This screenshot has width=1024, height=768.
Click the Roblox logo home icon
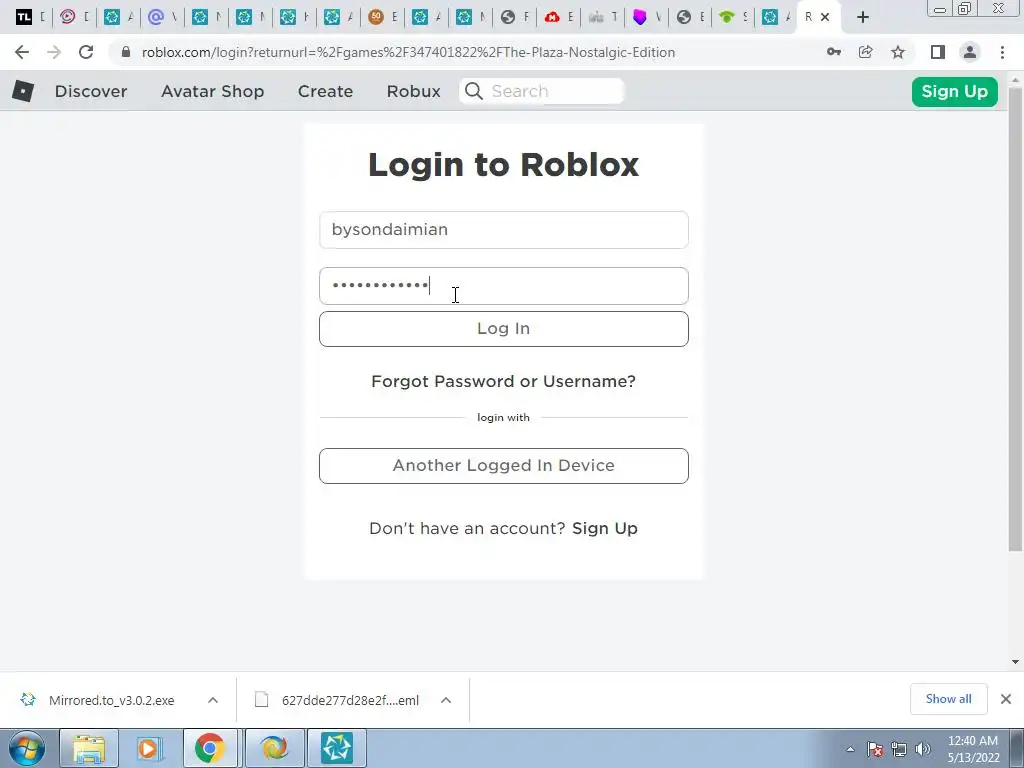(23, 91)
